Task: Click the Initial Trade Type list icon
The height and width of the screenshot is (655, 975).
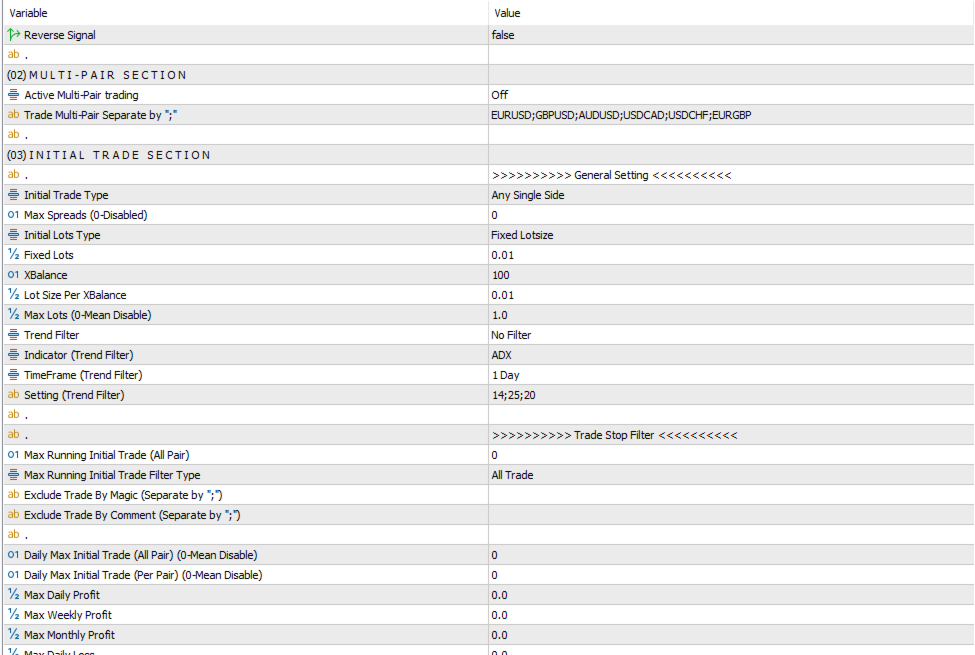Action: (x=13, y=195)
